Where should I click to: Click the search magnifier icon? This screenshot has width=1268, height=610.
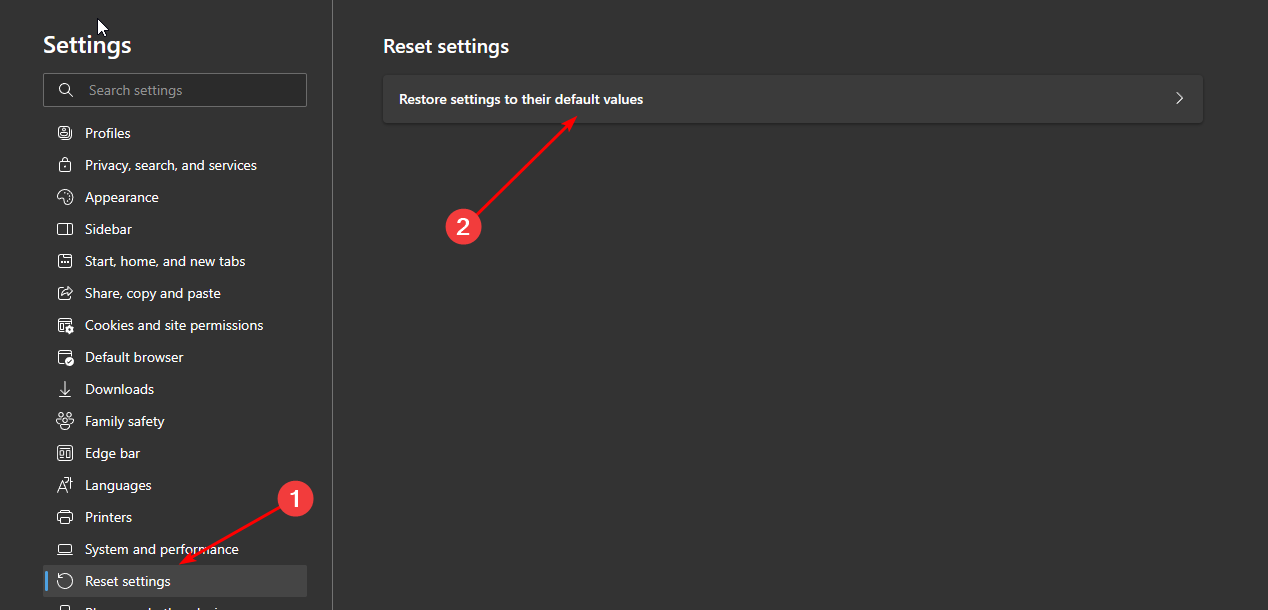[65, 90]
